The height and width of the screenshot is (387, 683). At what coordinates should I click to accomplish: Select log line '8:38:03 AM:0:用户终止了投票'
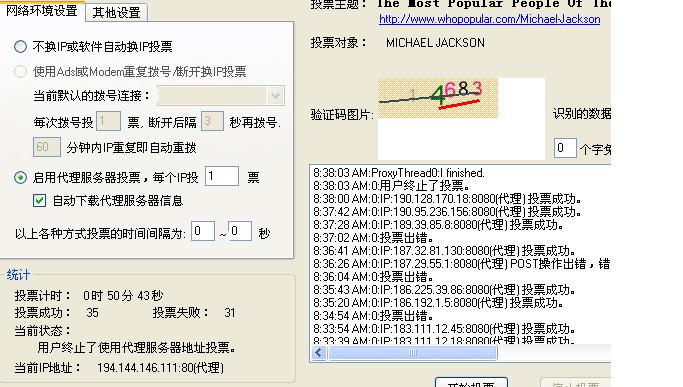(x=391, y=186)
